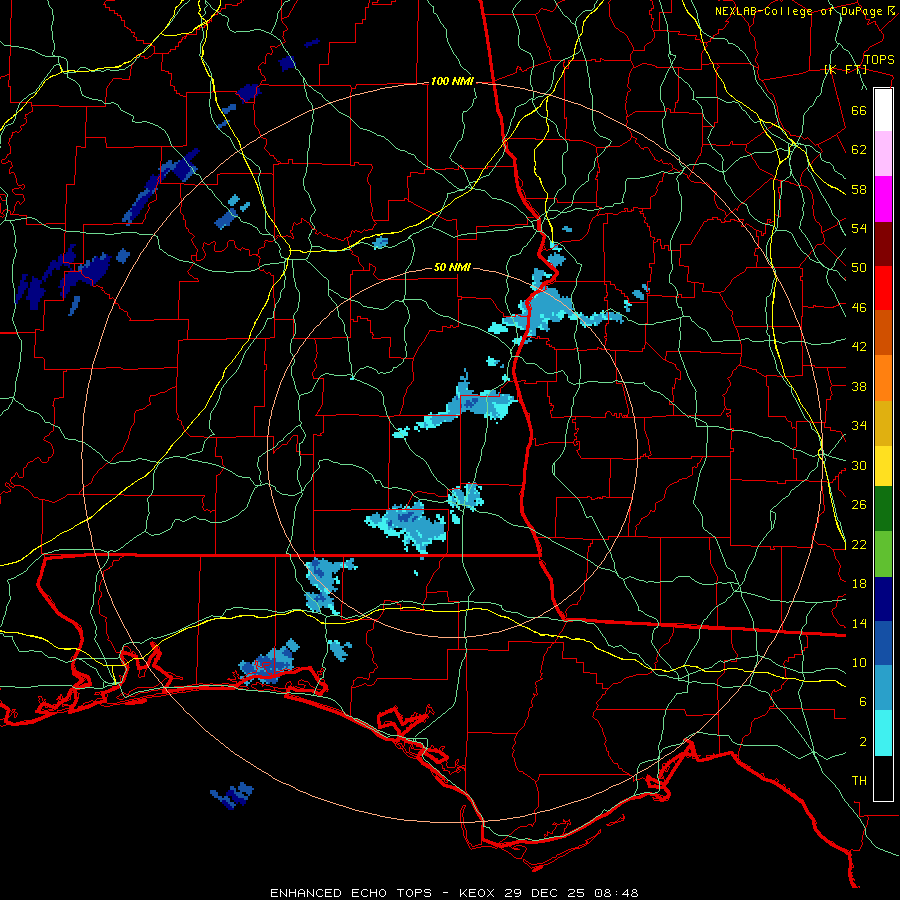Select the 46 legend value

[859, 308]
